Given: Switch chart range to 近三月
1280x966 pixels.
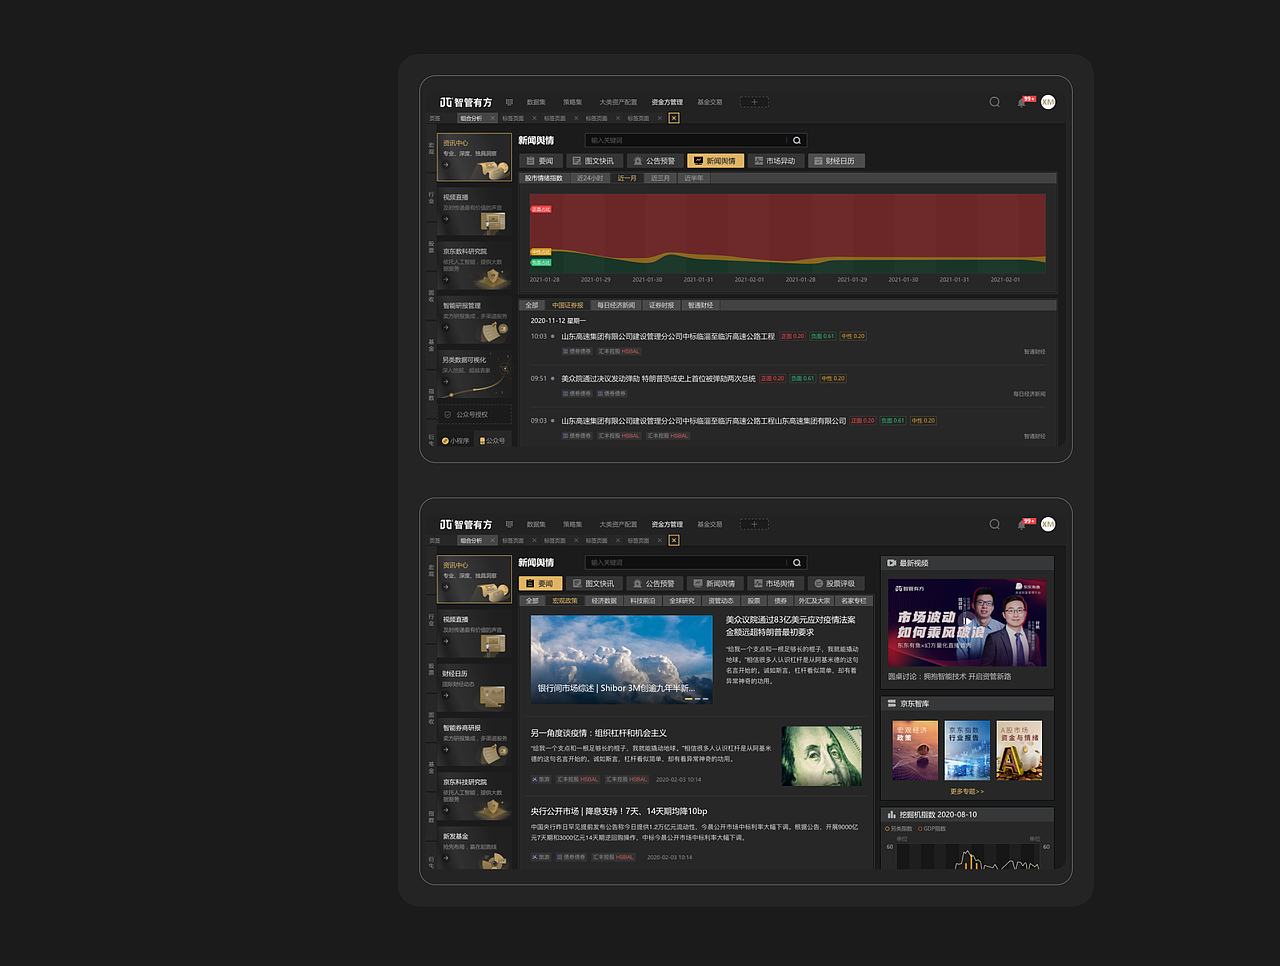Looking at the screenshot, I should click(660, 178).
